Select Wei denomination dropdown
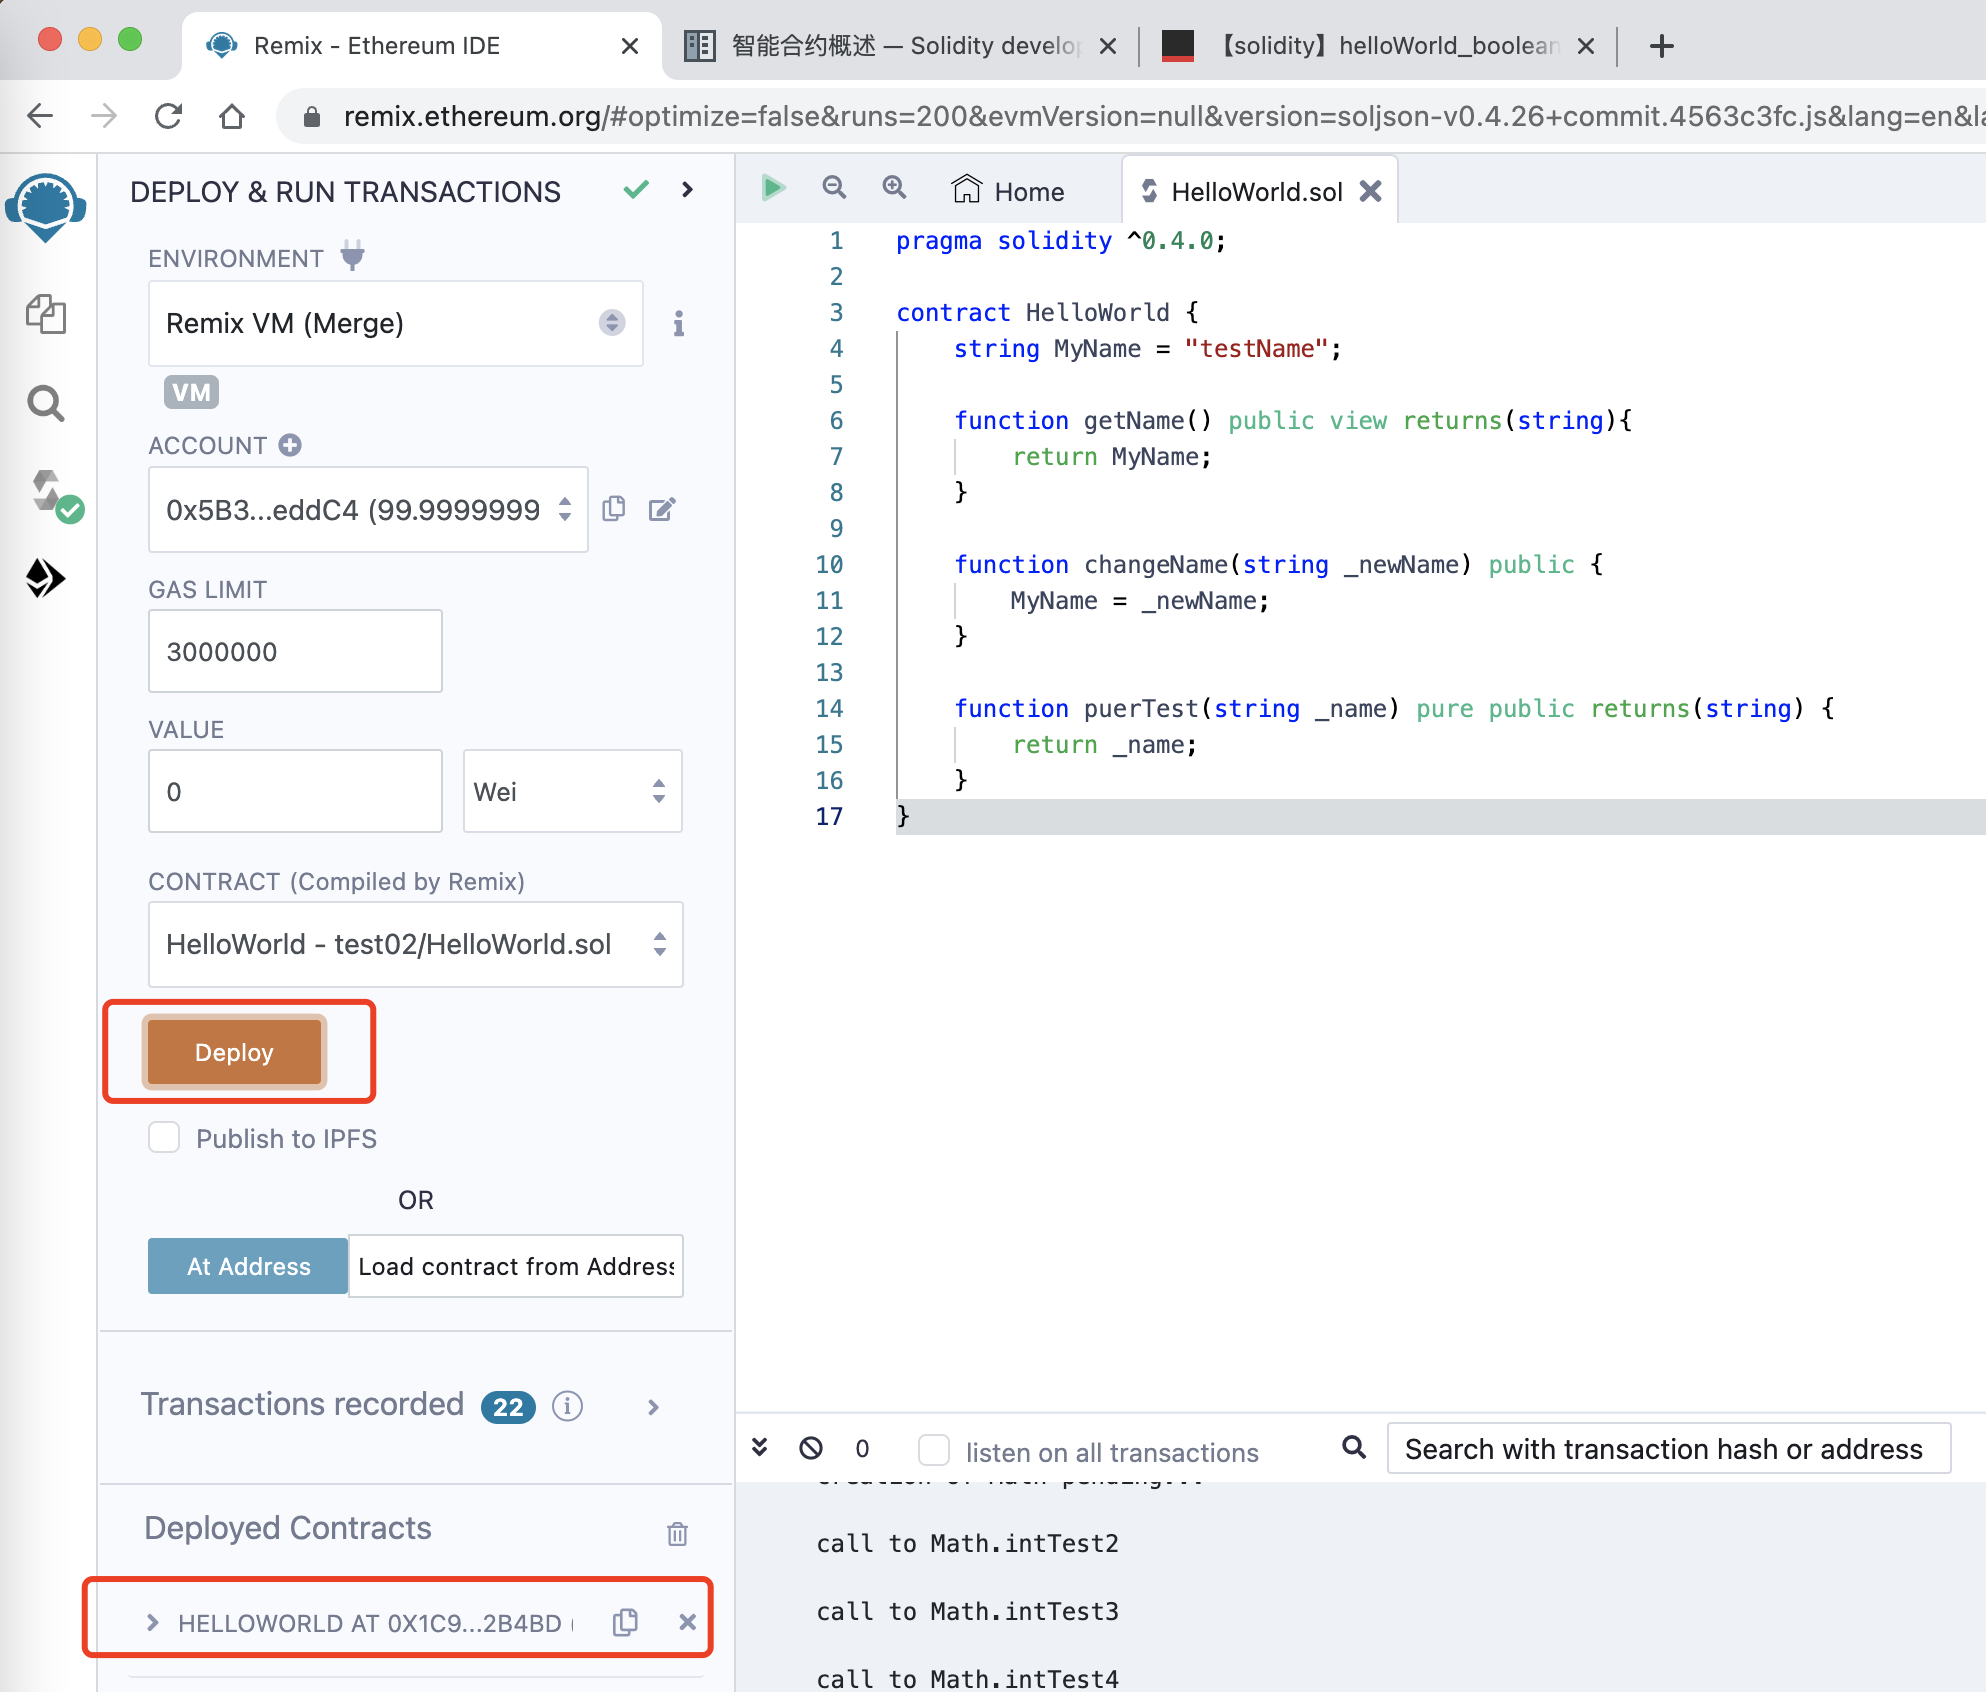This screenshot has width=1986, height=1692. tap(571, 789)
